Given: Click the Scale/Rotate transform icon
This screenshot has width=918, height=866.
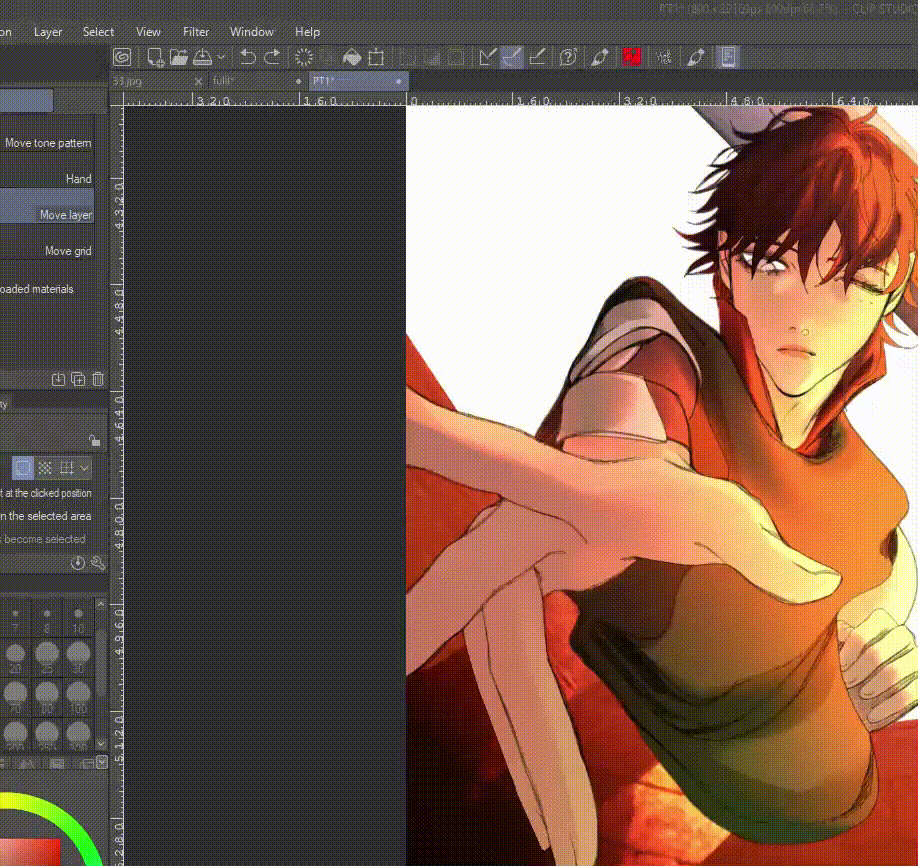Looking at the screenshot, I should click(x=376, y=57).
